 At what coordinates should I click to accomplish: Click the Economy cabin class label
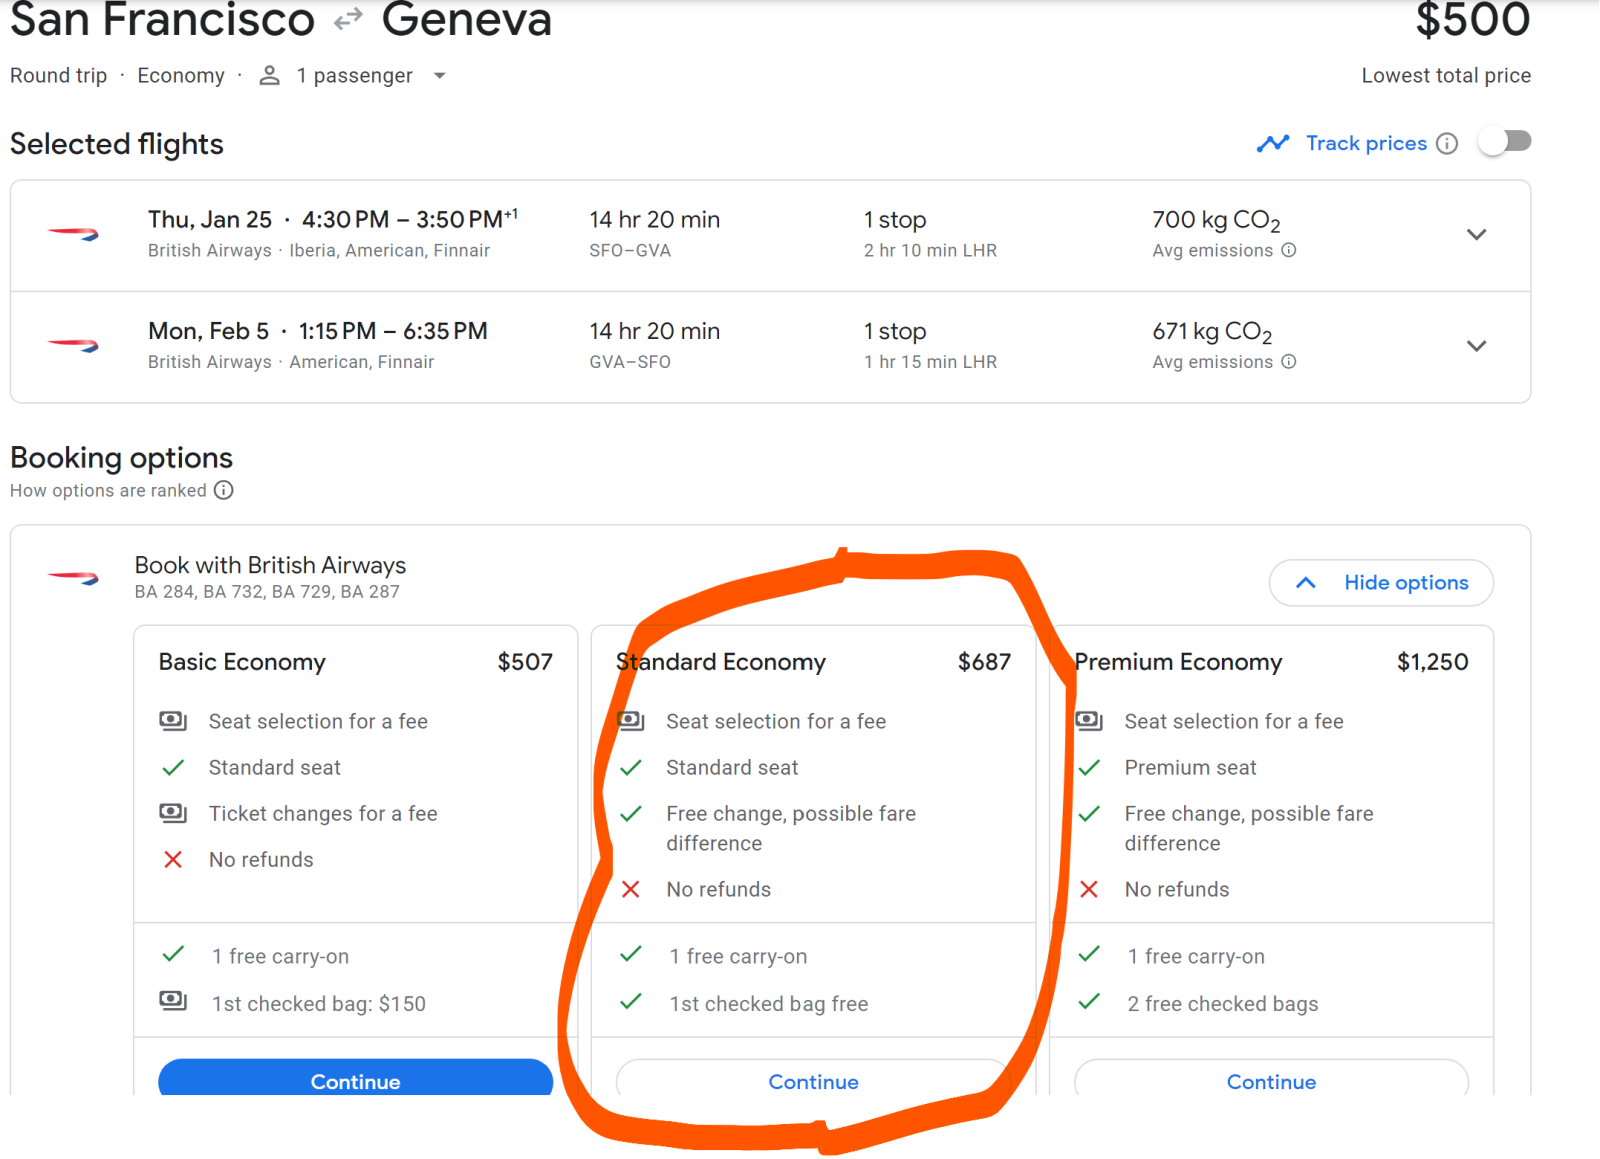click(x=181, y=76)
